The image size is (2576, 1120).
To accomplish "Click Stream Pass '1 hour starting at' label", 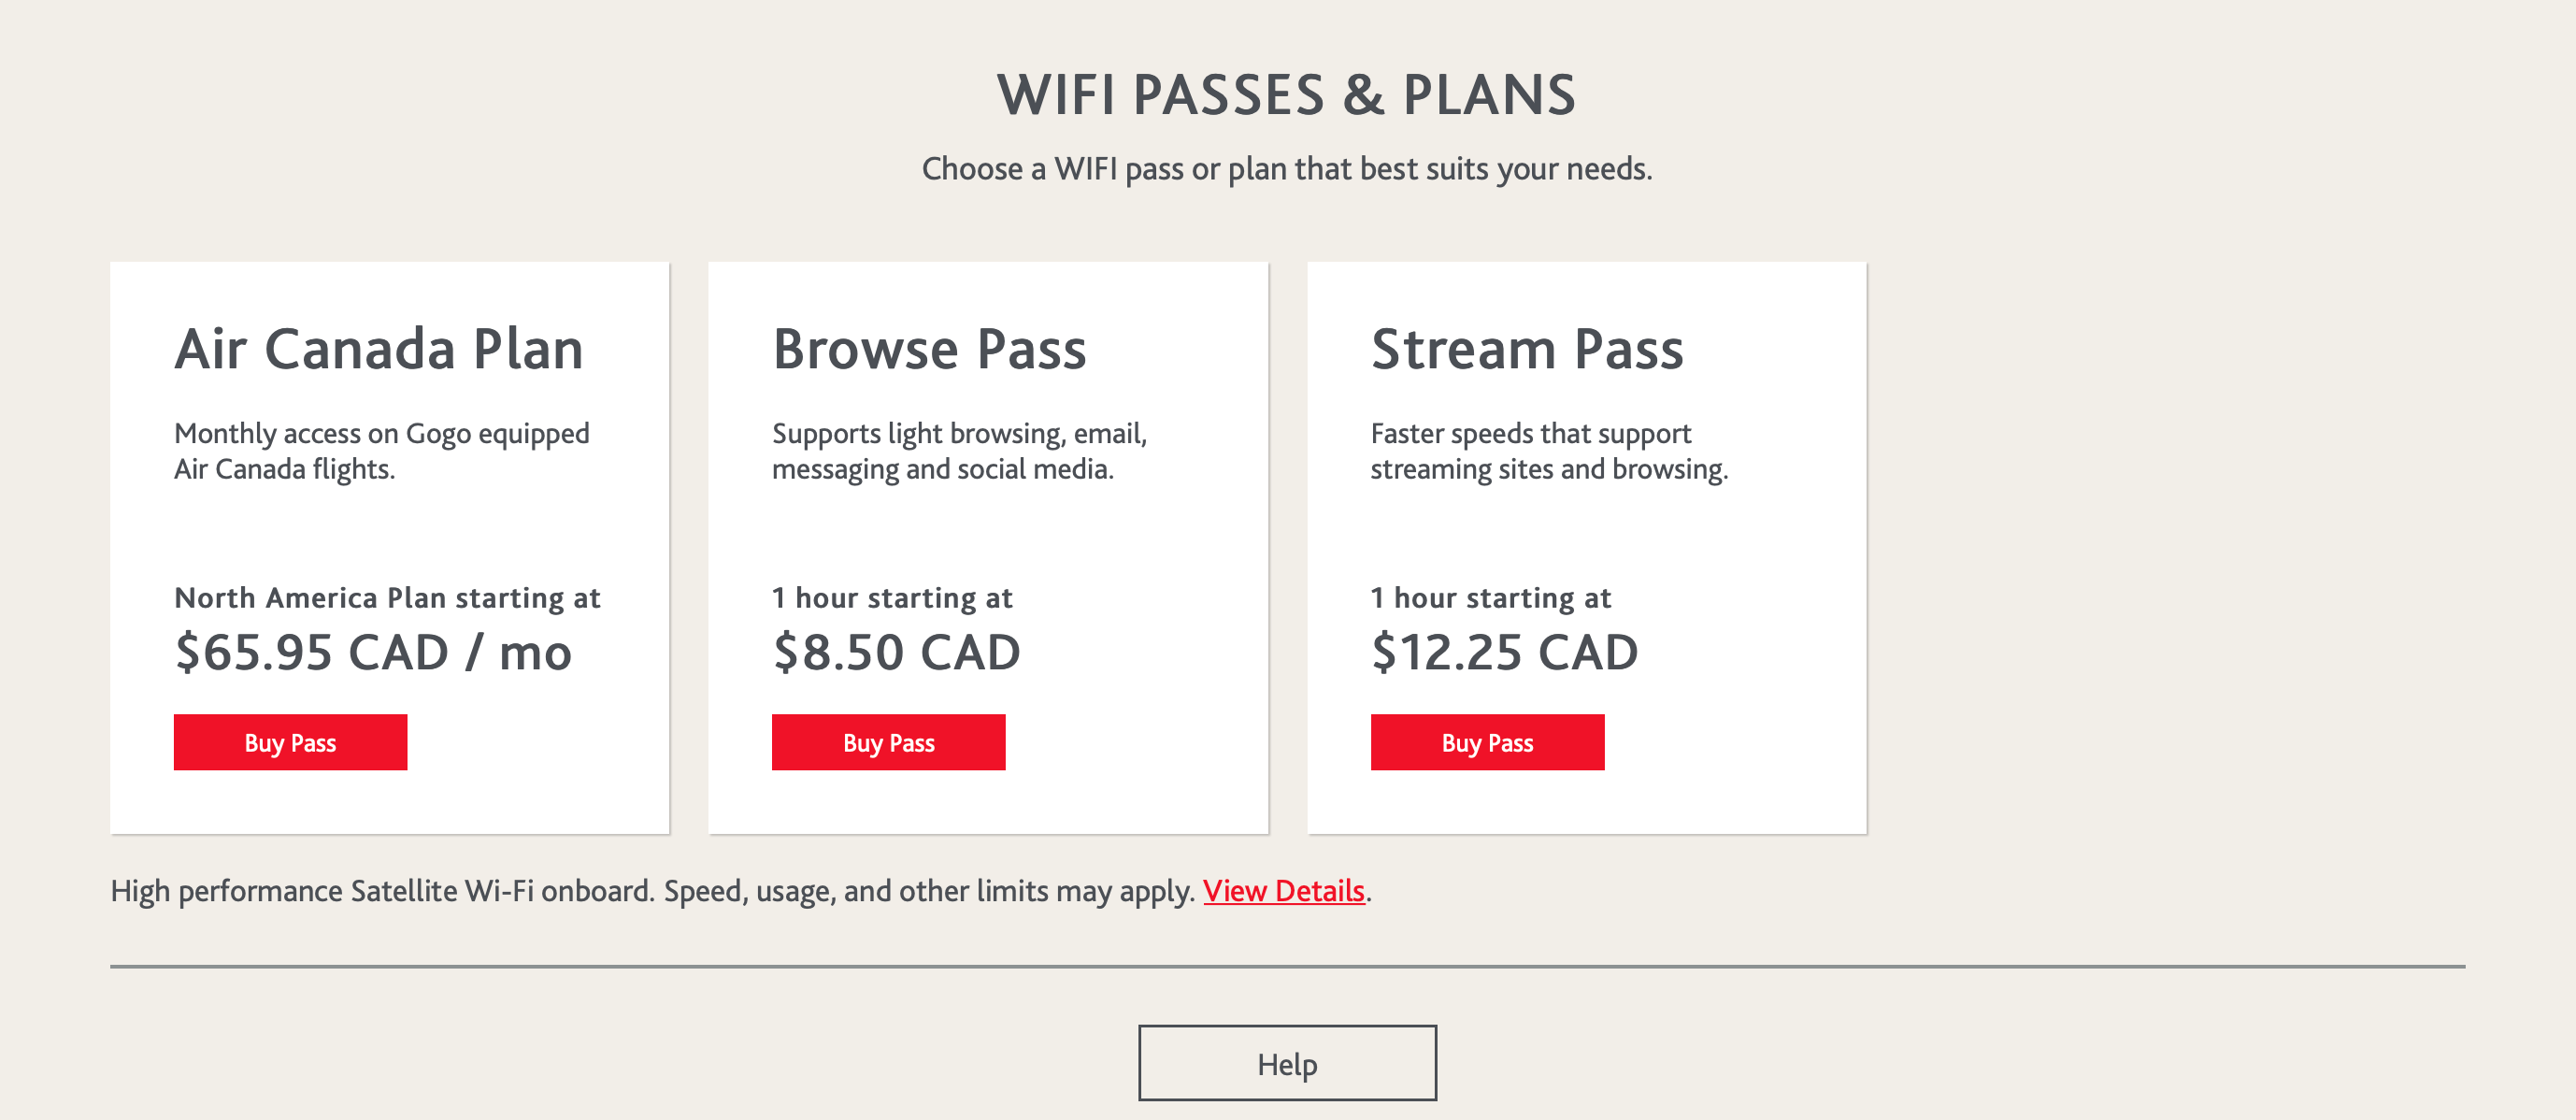I will [1490, 598].
